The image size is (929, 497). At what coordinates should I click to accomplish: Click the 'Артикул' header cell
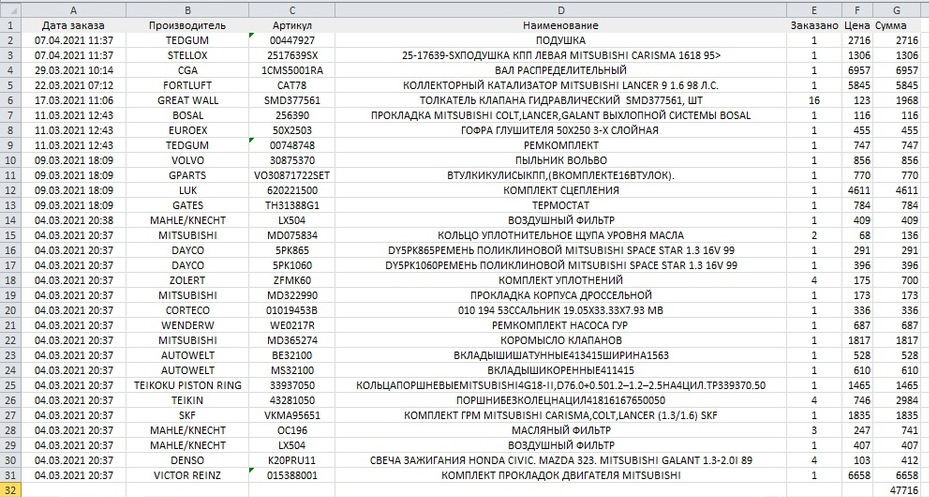[292, 25]
